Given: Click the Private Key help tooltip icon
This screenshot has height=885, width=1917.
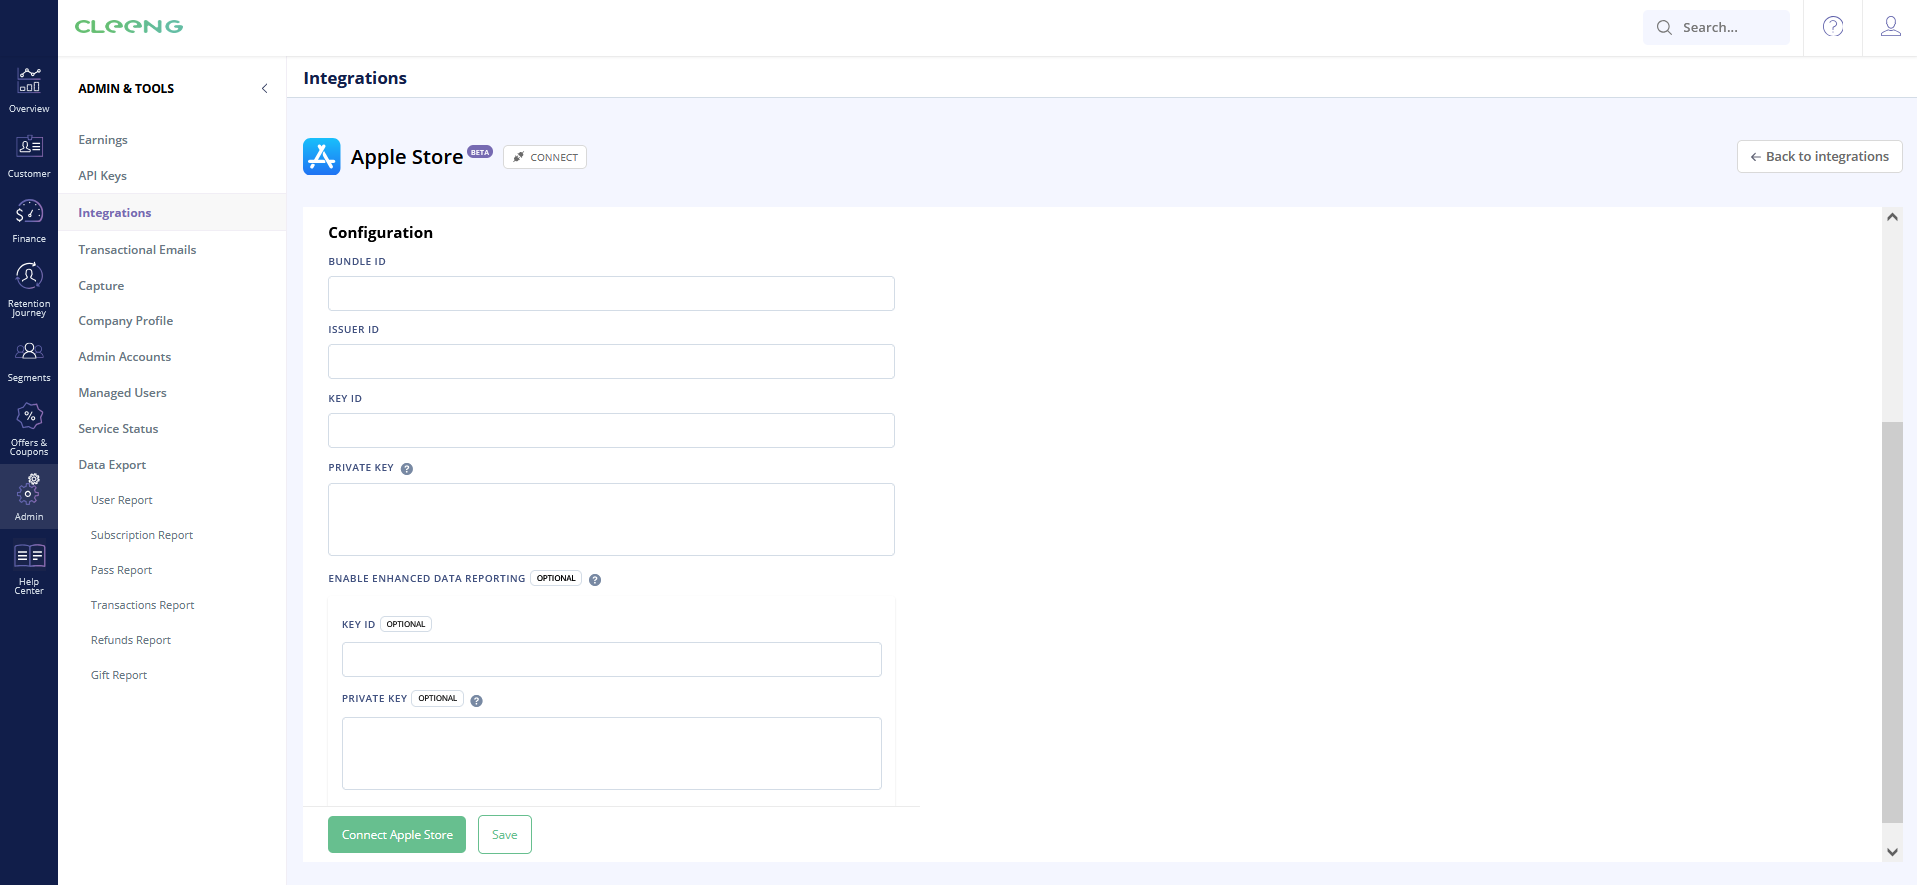Looking at the screenshot, I should point(407,469).
